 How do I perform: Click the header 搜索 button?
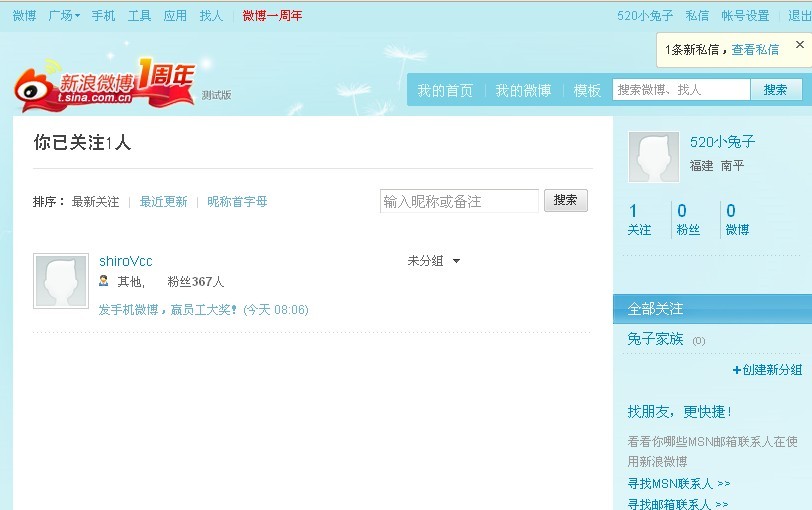[x=776, y=90]
